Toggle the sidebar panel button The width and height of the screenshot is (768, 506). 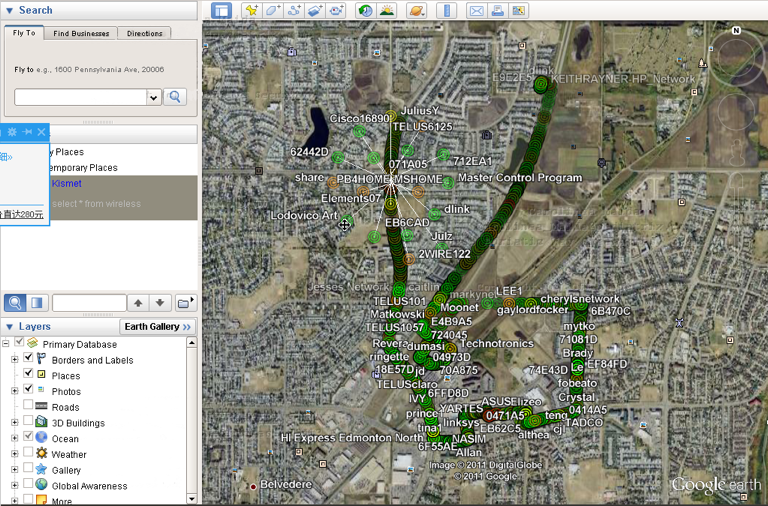(x=221, y=10)
